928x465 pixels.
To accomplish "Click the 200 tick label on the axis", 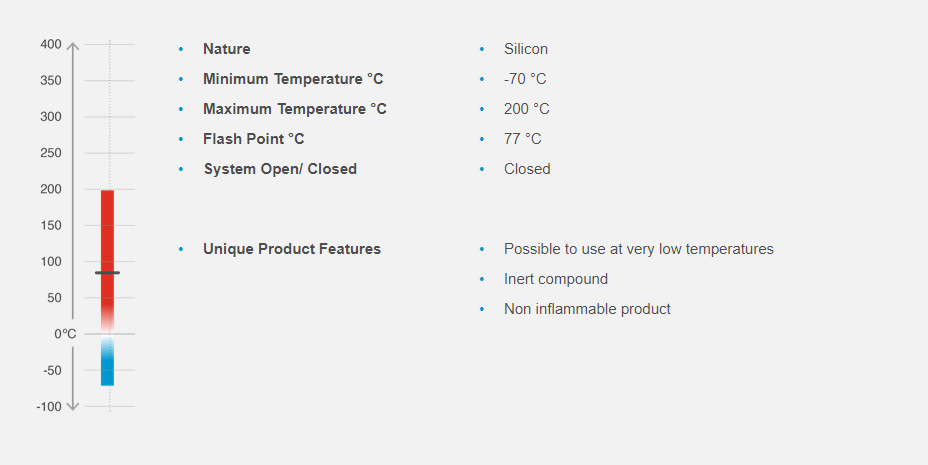I will pos(51,189).
